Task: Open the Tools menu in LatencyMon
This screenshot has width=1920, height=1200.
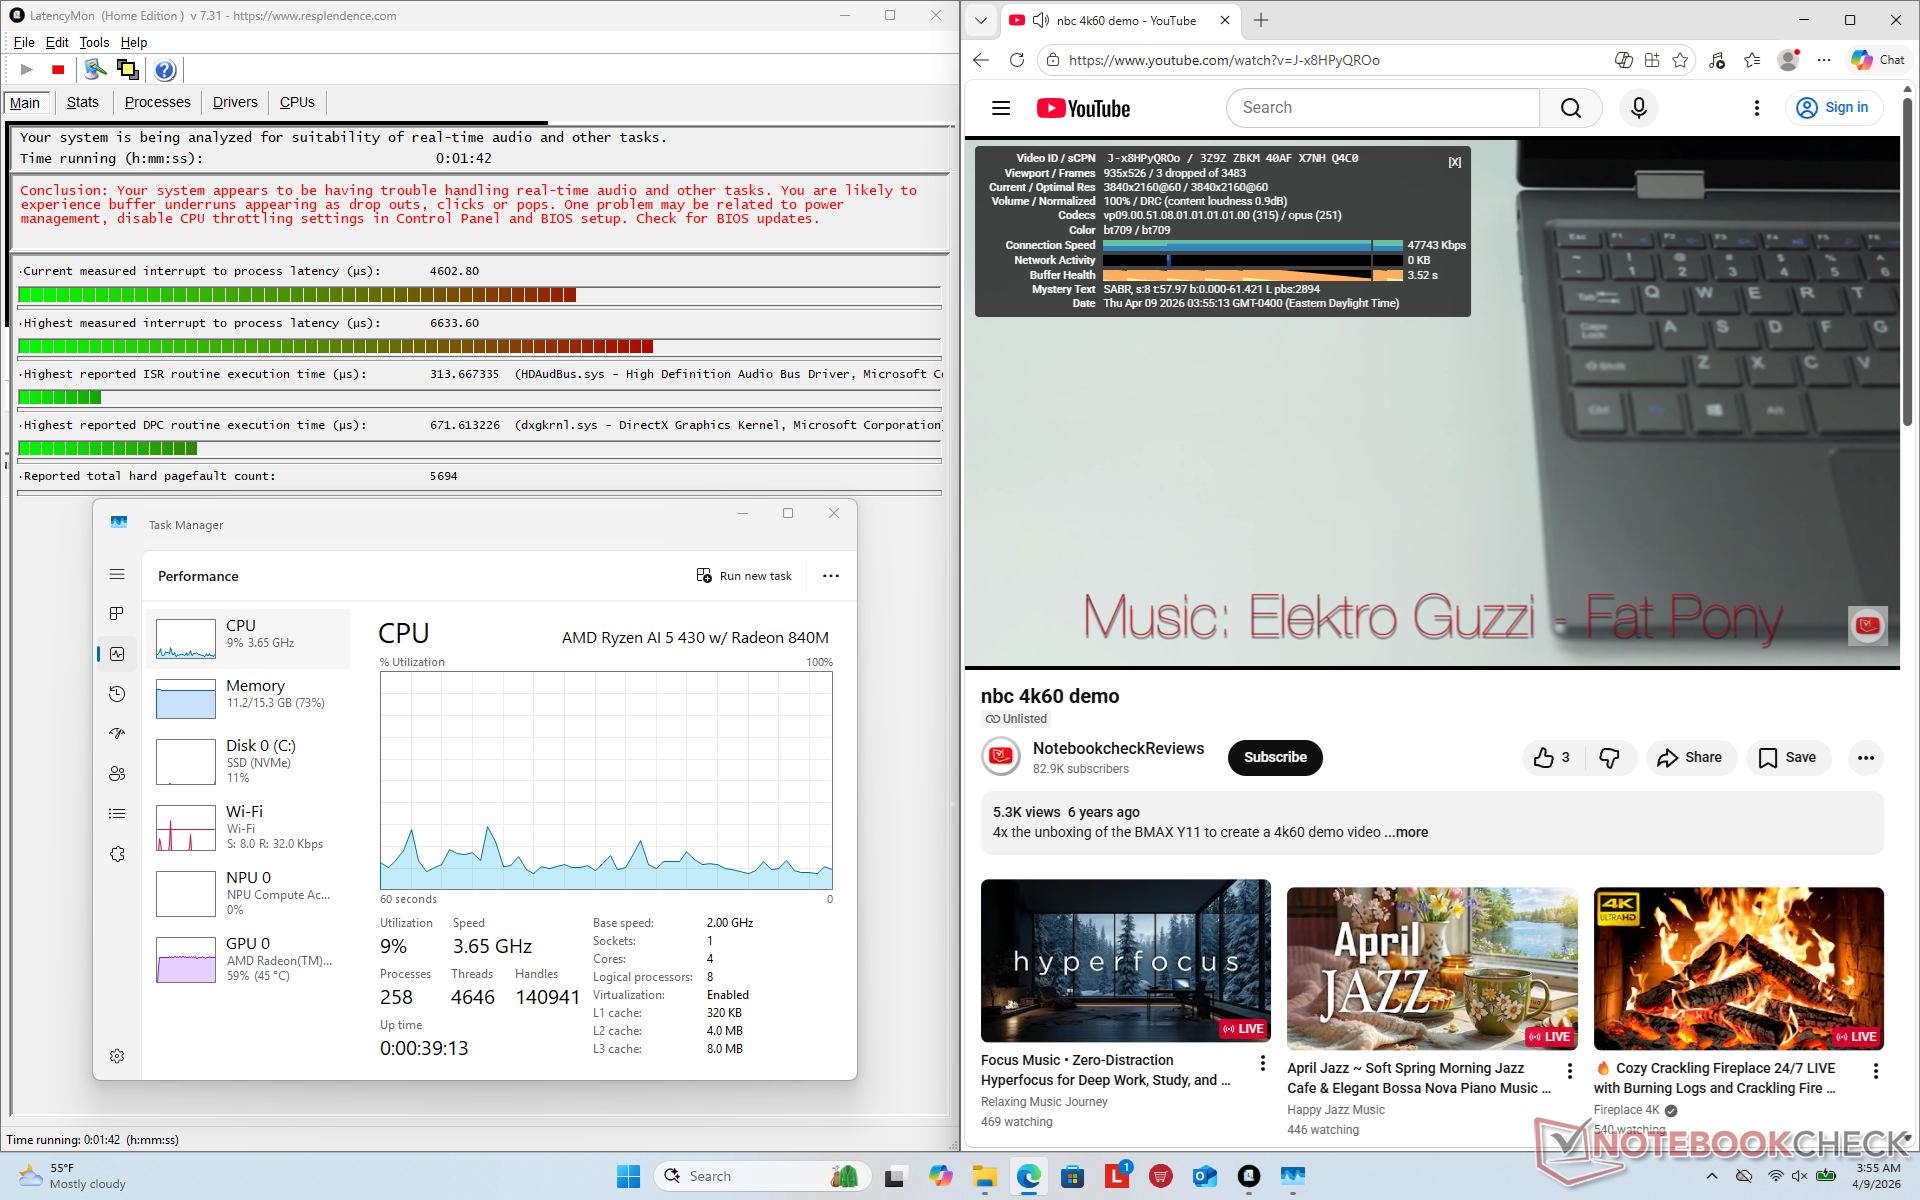Action: click(x=94, y=42)
